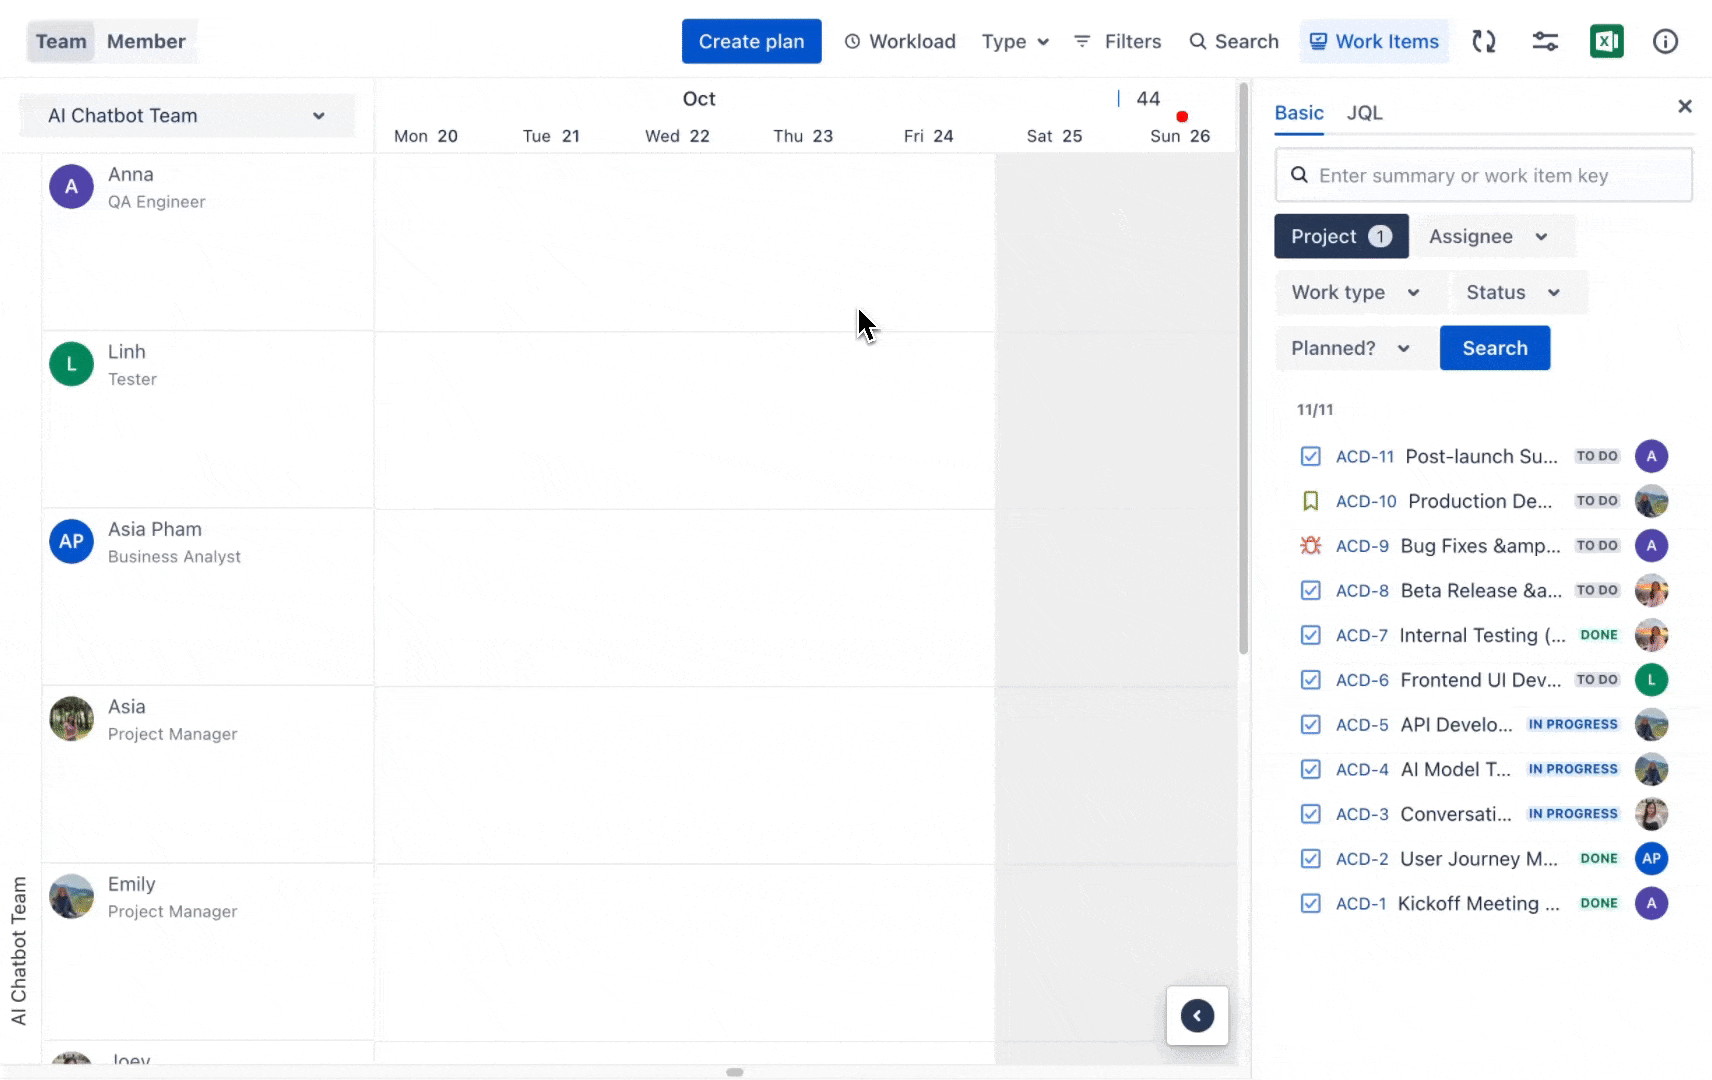
Task: Click the Create plan button
Action: point(751,41)
